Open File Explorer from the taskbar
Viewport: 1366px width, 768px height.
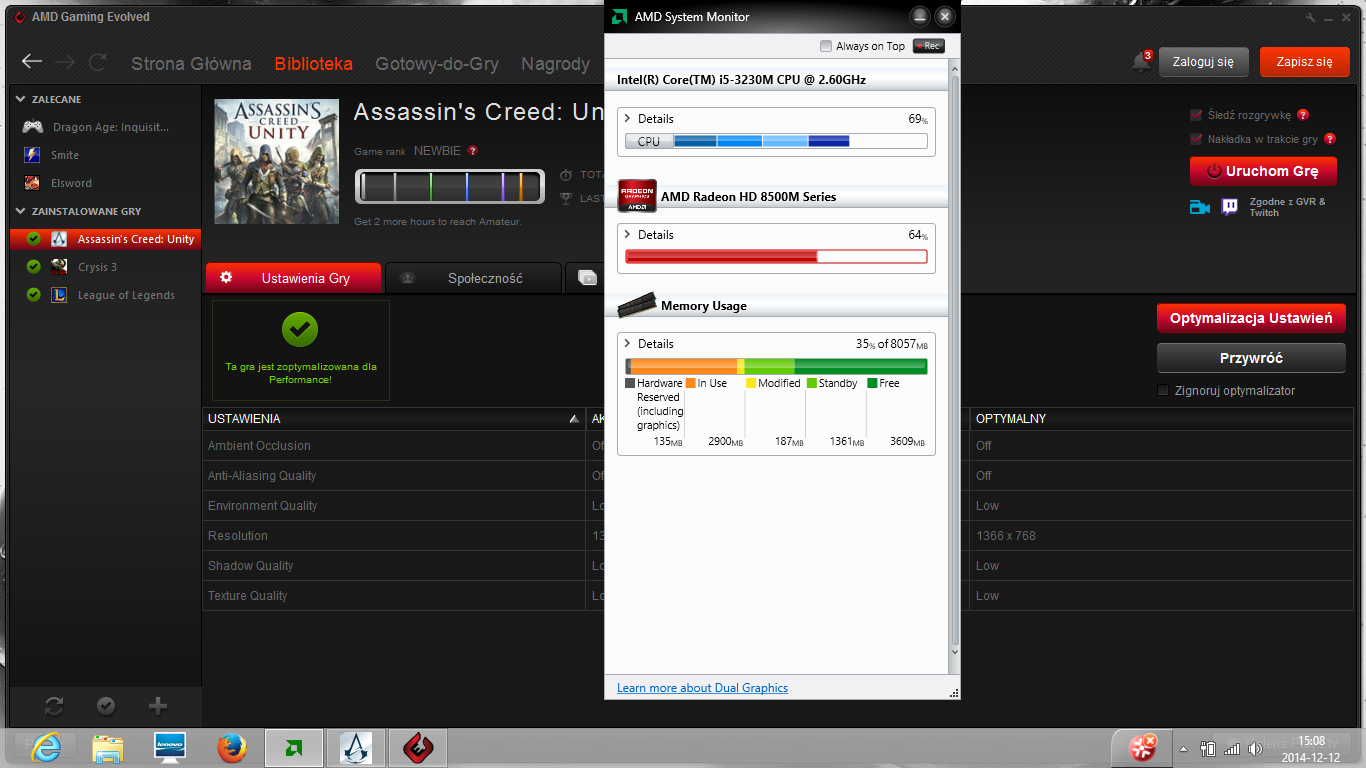(107, 747)
